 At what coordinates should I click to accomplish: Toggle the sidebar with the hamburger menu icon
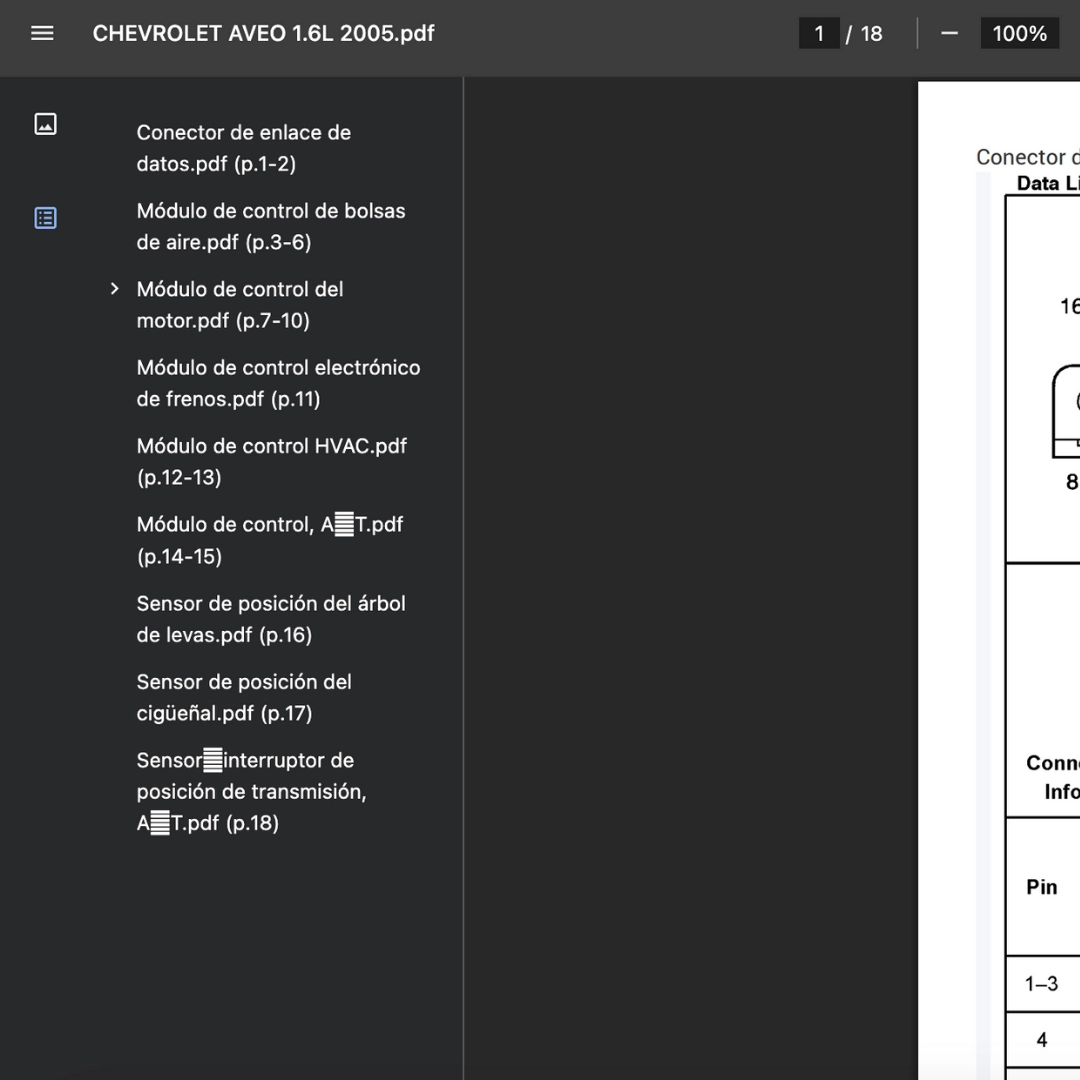[42, 33]
